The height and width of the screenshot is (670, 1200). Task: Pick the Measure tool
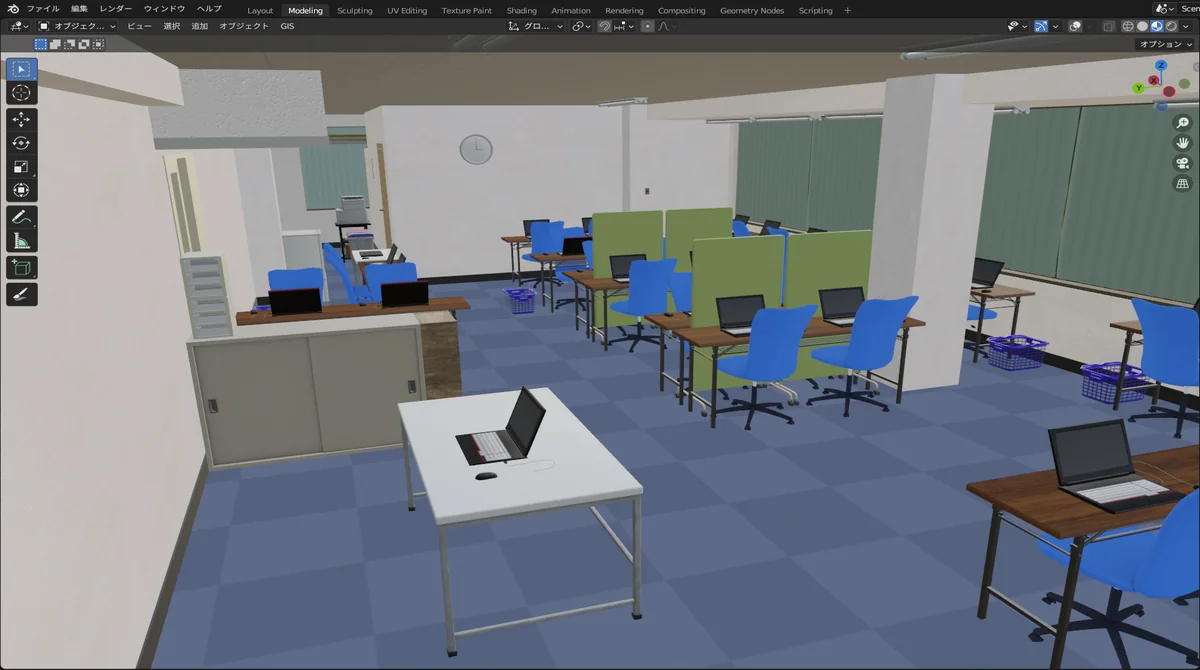click(x=21, y=240)
